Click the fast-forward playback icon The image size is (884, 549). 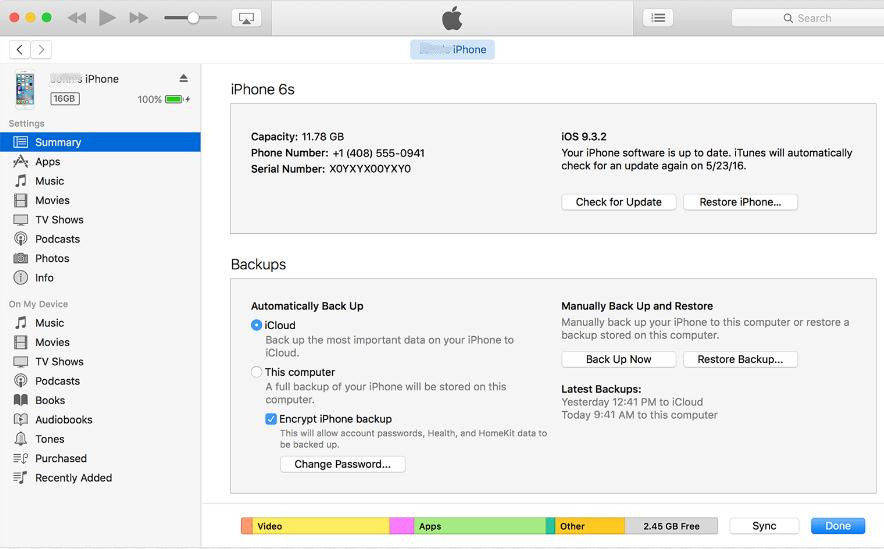[139, 18]
